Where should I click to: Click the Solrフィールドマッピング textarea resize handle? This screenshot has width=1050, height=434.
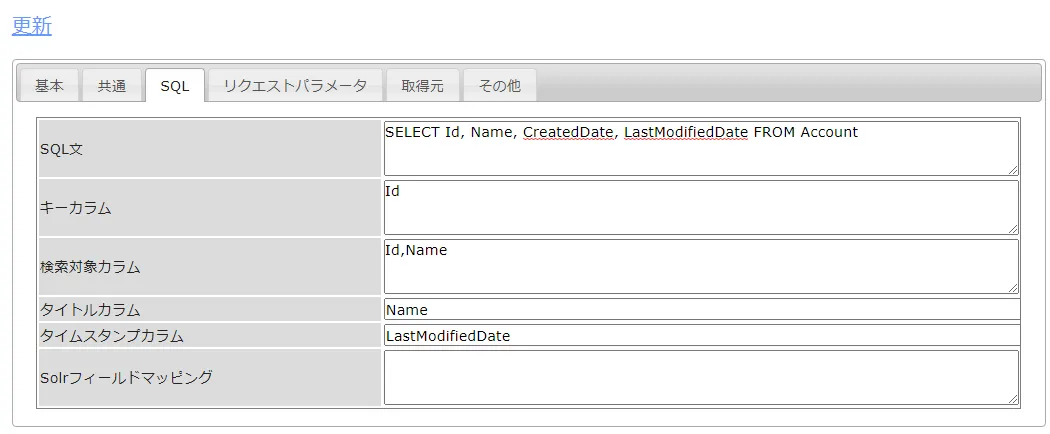click(x=1013, y=399)
